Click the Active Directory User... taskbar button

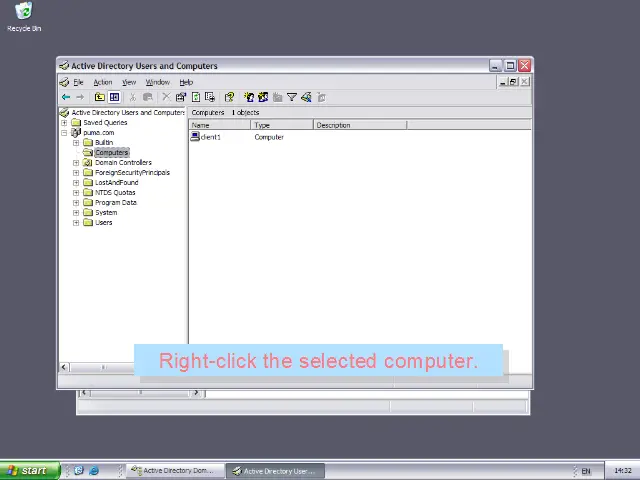276,471
